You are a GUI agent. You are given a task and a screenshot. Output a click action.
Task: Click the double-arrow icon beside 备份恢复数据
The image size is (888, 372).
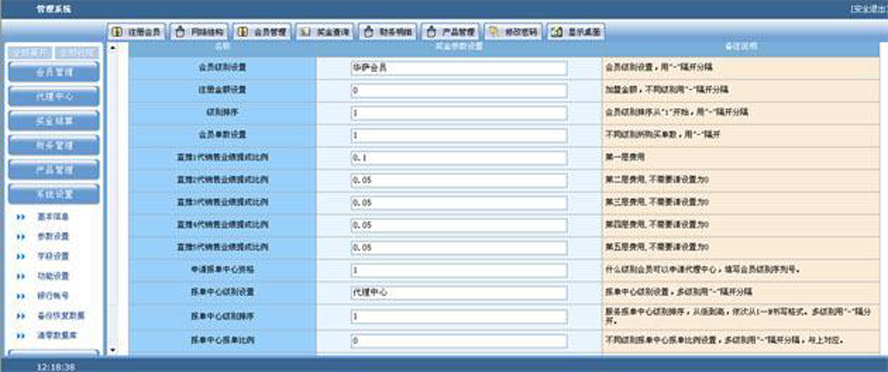[x=21, y=316]
